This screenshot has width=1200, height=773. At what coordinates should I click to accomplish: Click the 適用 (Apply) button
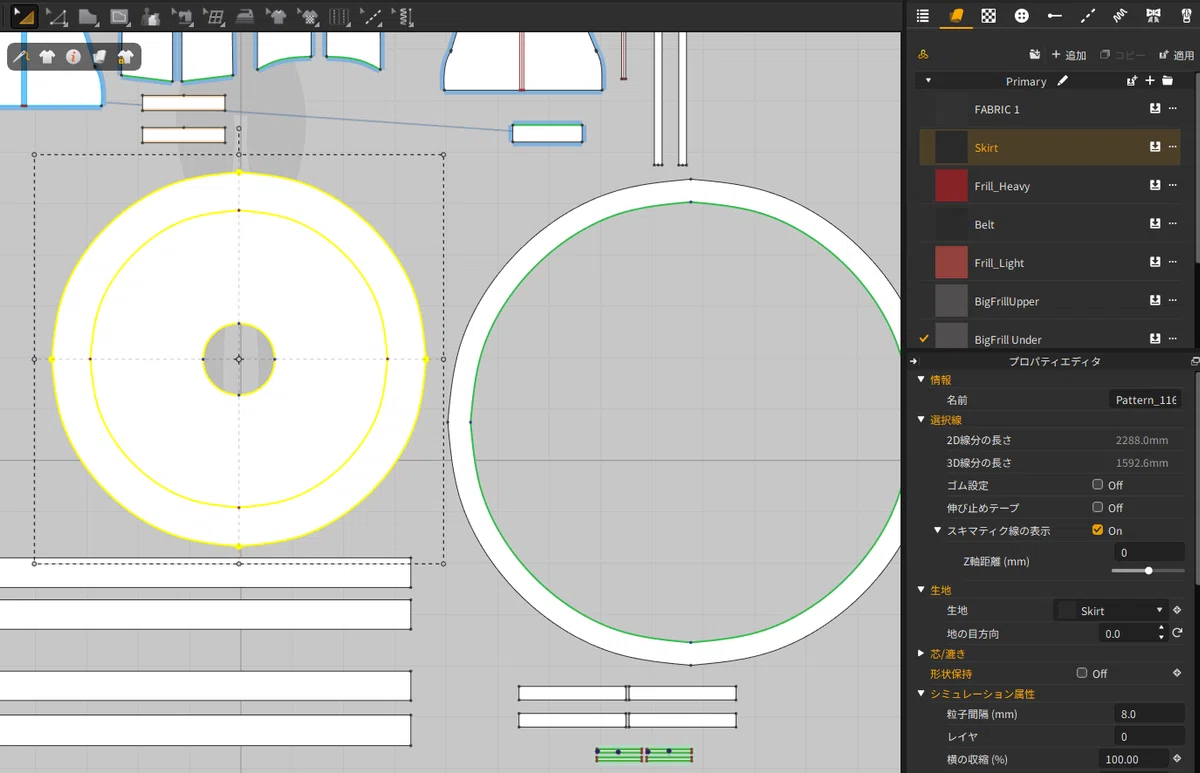click(1177, 55)
